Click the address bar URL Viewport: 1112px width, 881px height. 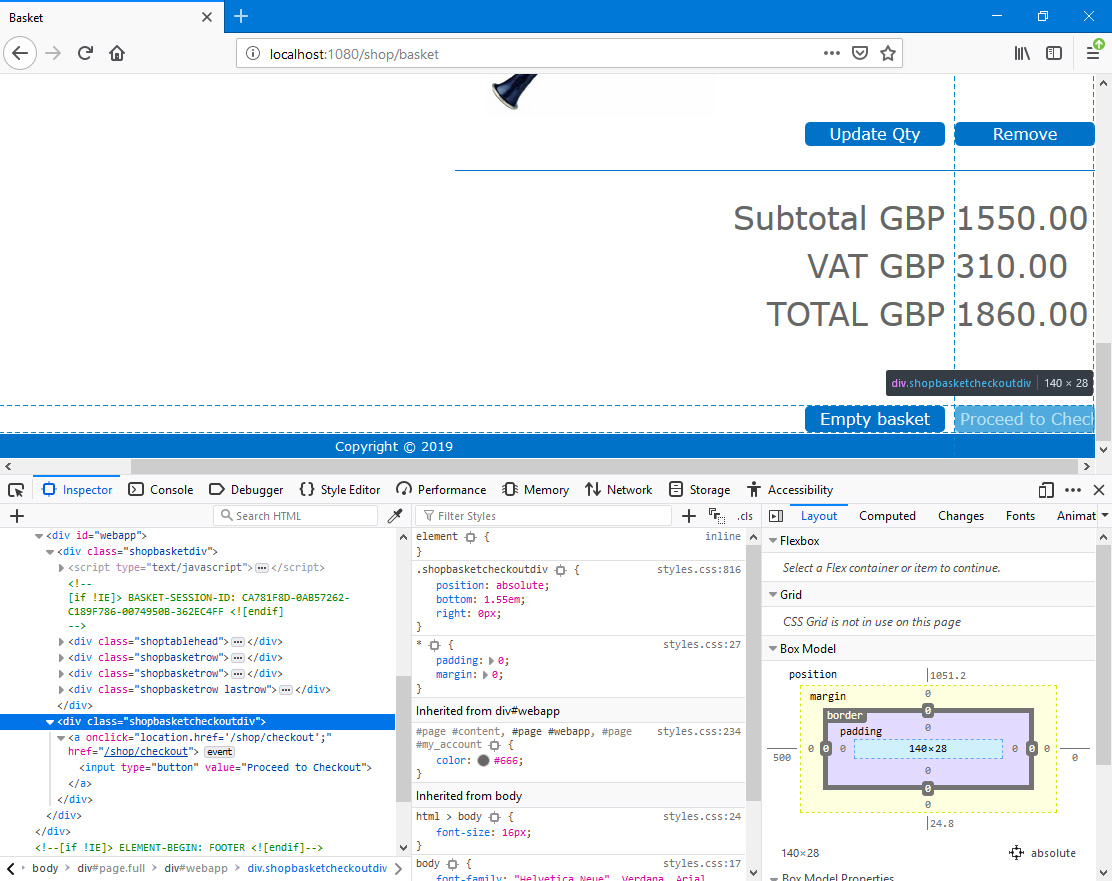355,54
